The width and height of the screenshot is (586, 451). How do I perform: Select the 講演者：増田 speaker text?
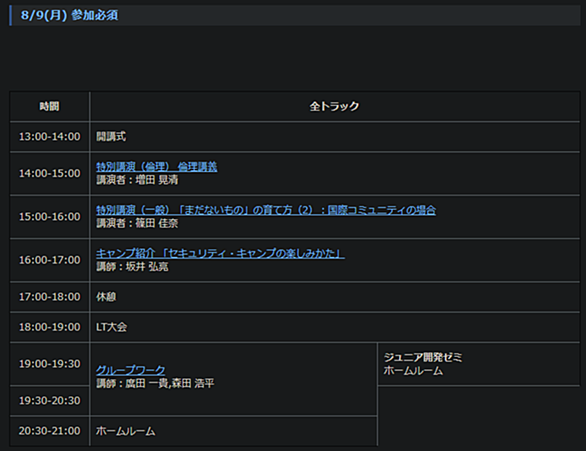[x=137, y=180]
